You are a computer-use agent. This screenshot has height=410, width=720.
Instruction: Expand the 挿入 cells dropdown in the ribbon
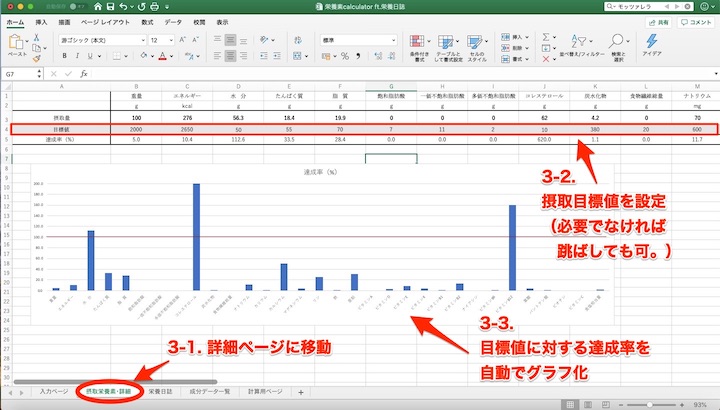(527, 37)
